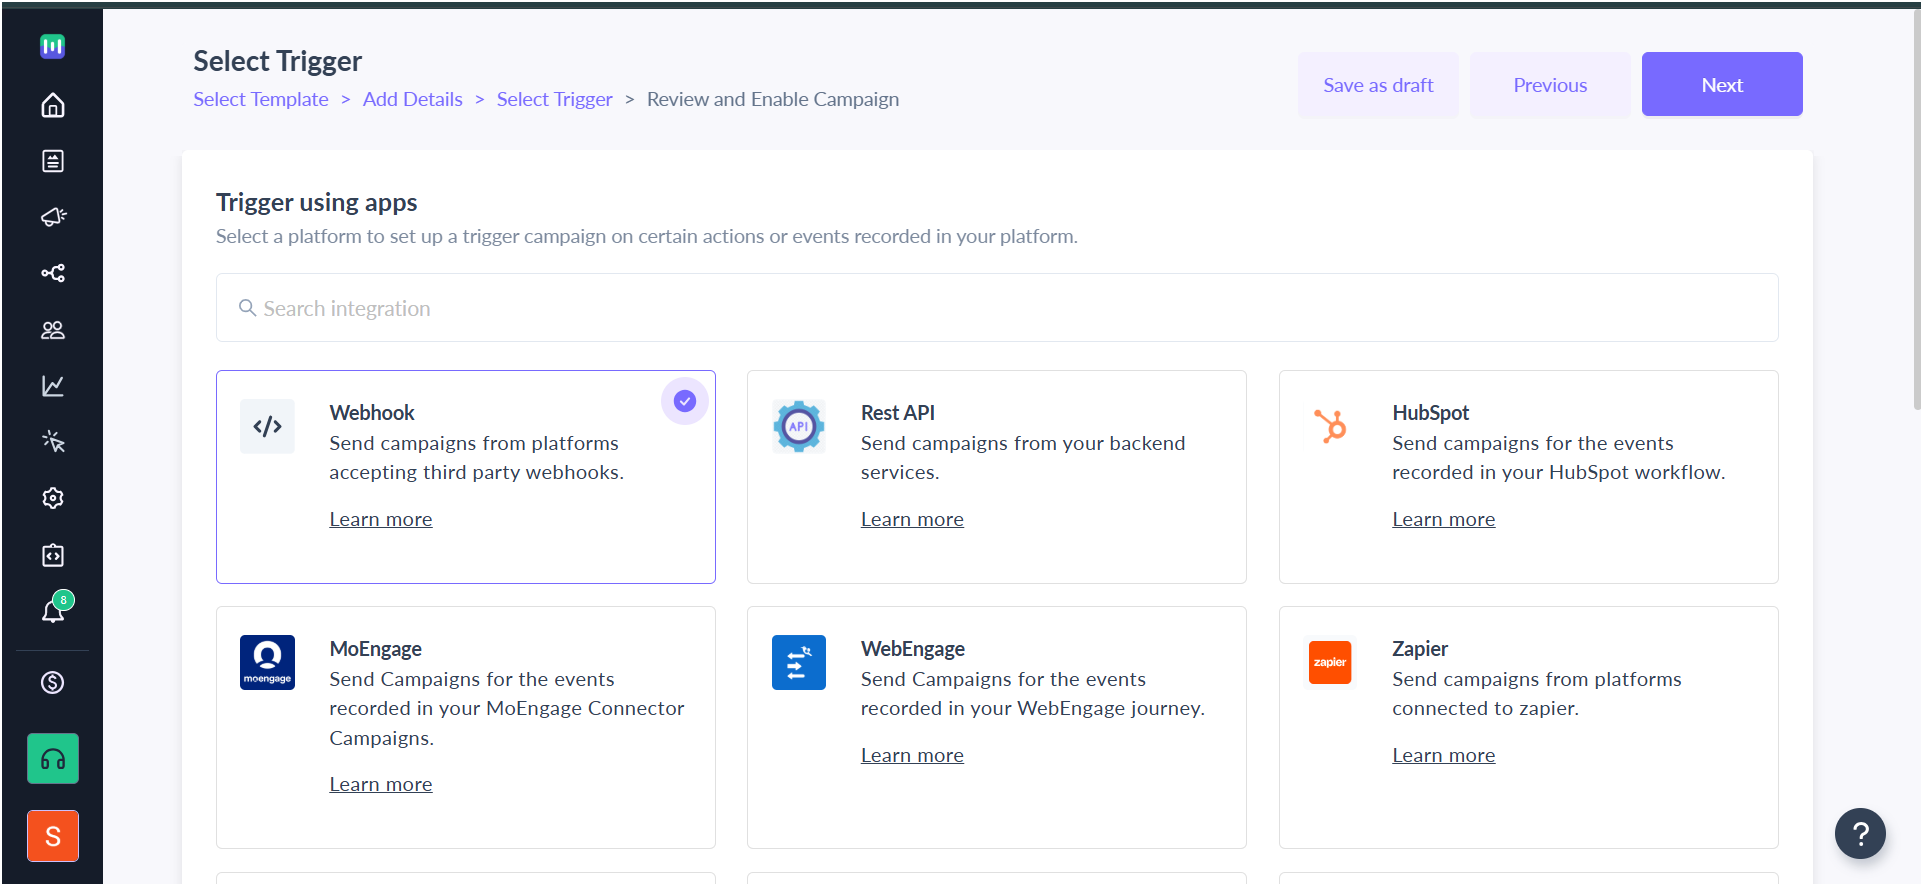The height and width of the screenshot is (886, 1923).
Task: Click the 'Trigger using apps' heading
Action: click(x=317, y=202)
